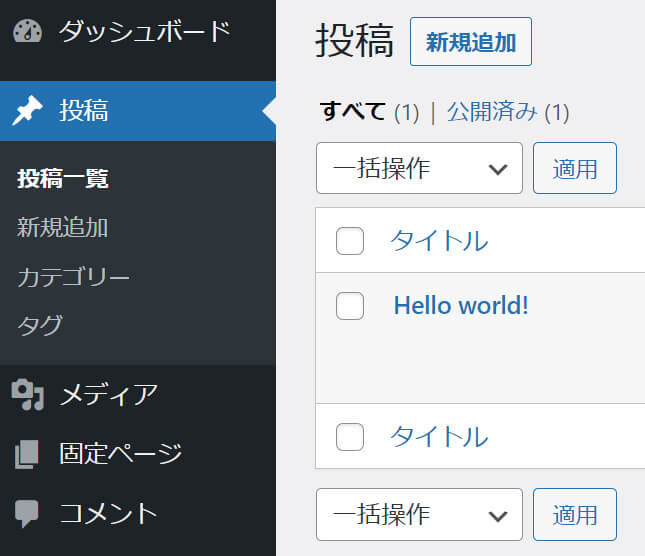Click the top 適用 button

(575, 168)
